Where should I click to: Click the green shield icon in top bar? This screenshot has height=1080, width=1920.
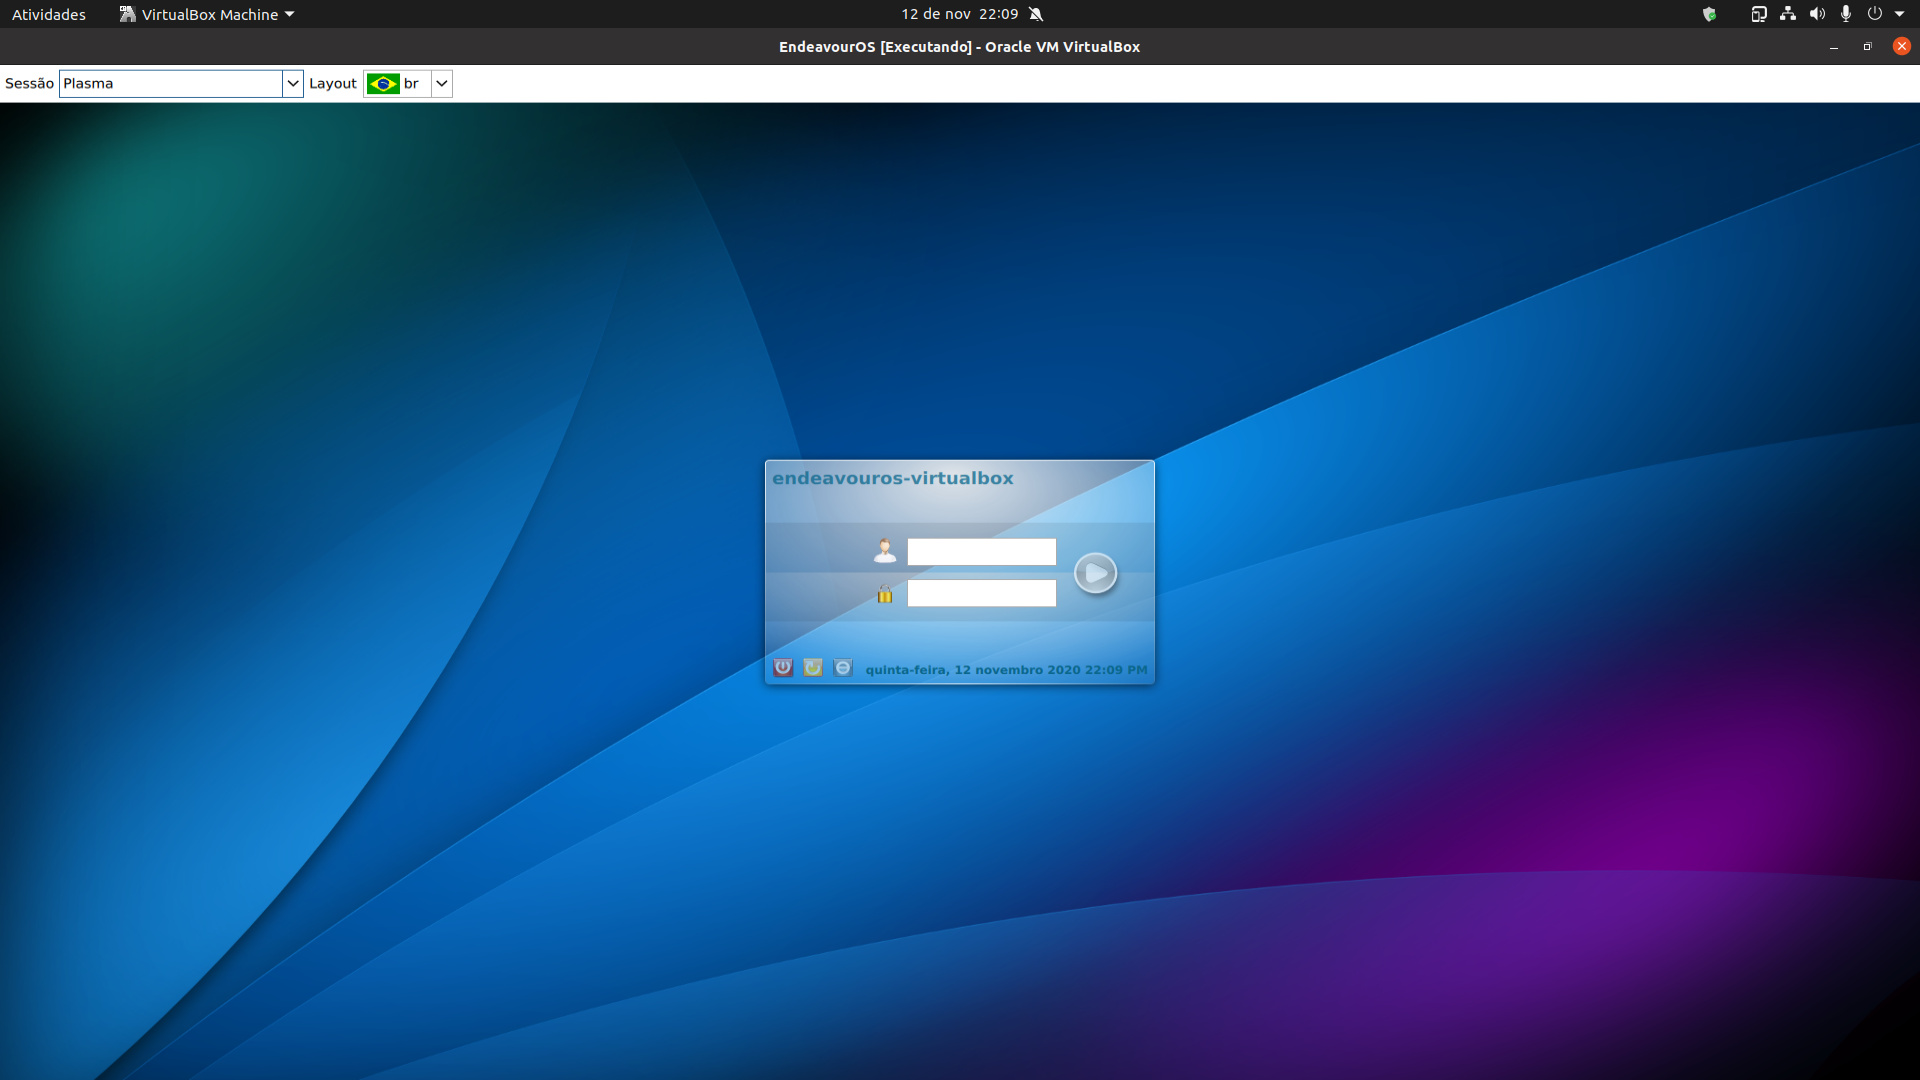[x=1709, y=14]
